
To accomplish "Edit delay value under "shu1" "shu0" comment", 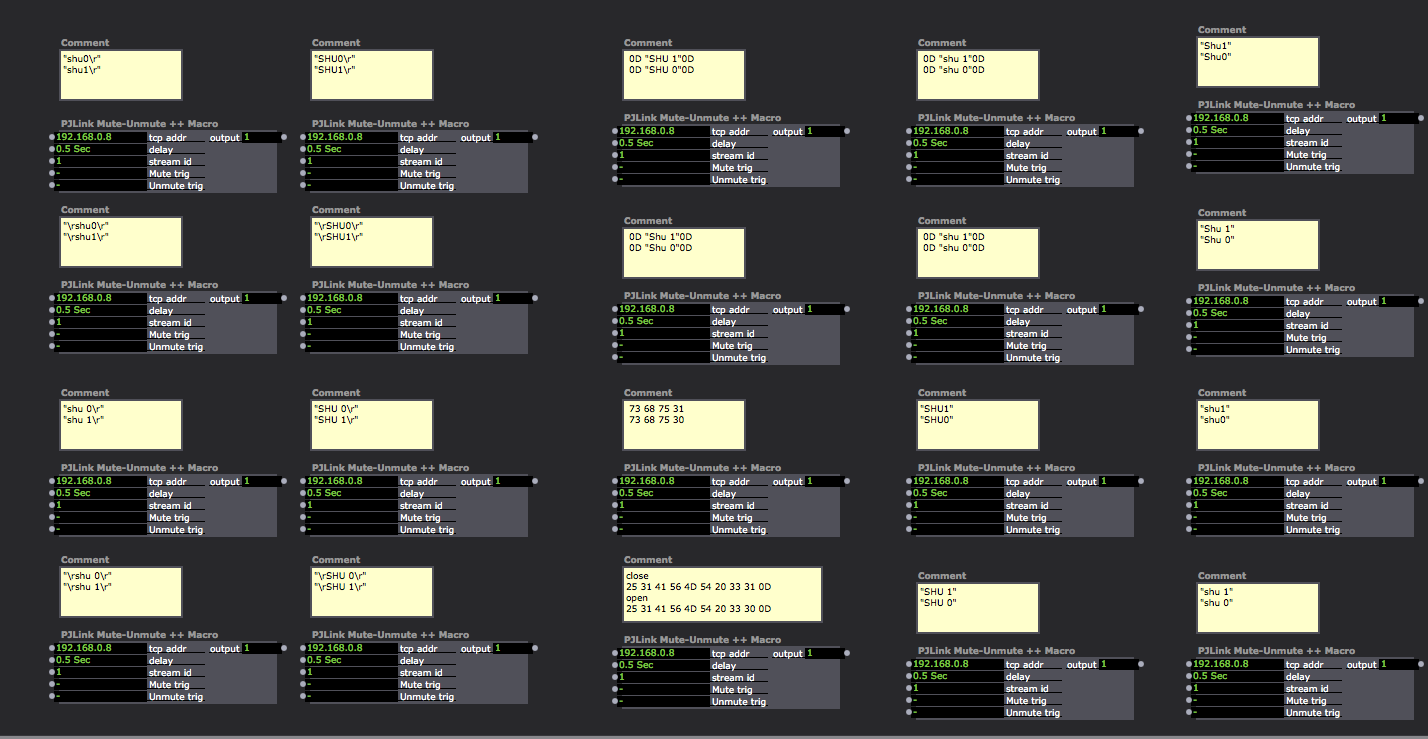I will [1238, 493].
